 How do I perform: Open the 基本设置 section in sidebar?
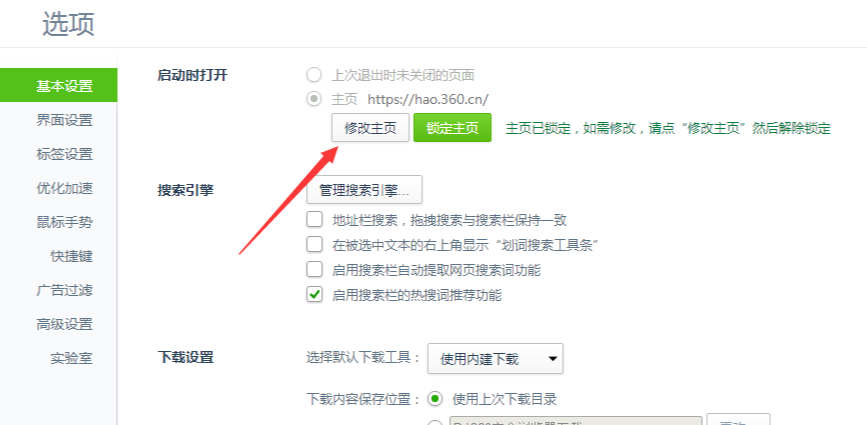pyautogui.click(x=58, y=86)
